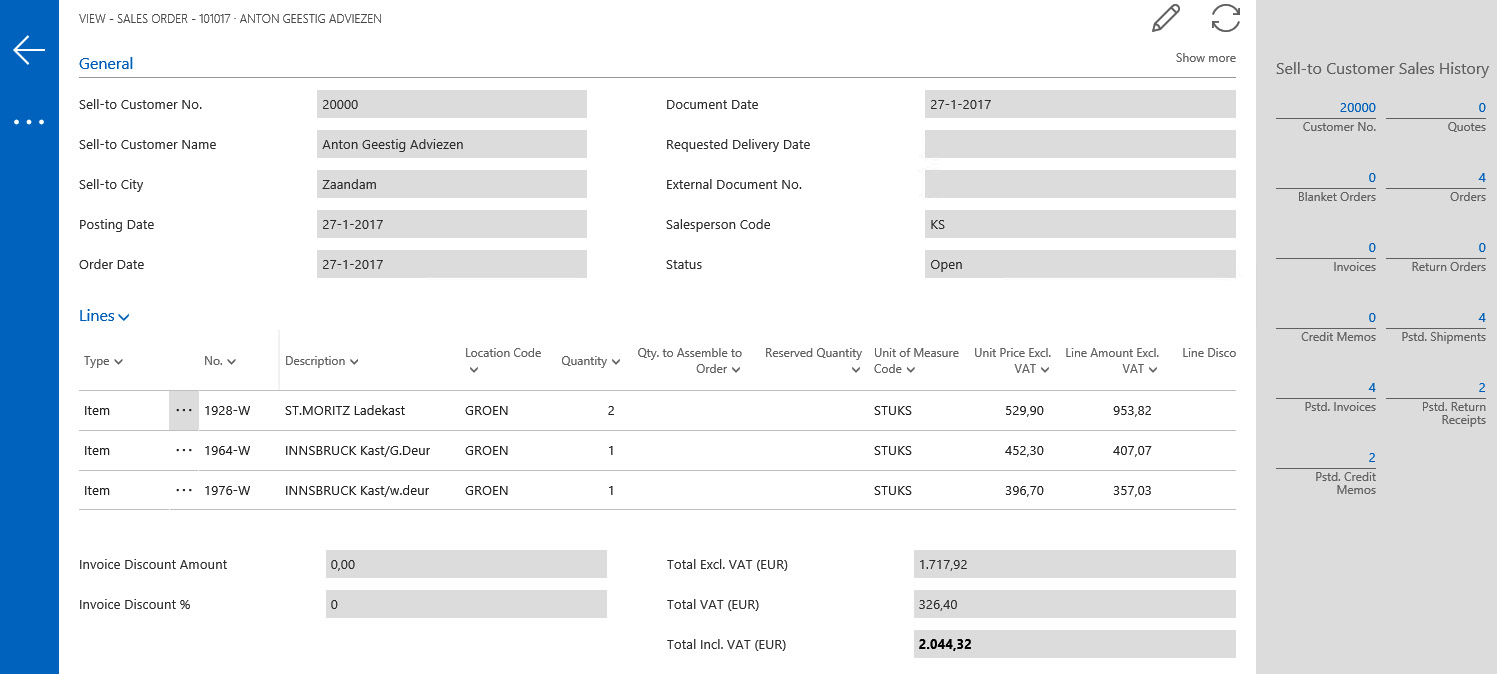Open the sidebar three-dots menu
Viewport: 1497px width, 674px height.
pyautogui.click(x=29, y=122)
